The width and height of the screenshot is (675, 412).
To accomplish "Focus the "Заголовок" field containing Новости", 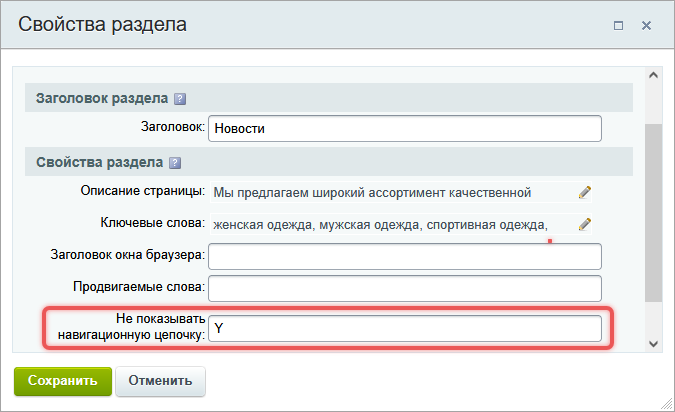I will click(x=405, y=129).
